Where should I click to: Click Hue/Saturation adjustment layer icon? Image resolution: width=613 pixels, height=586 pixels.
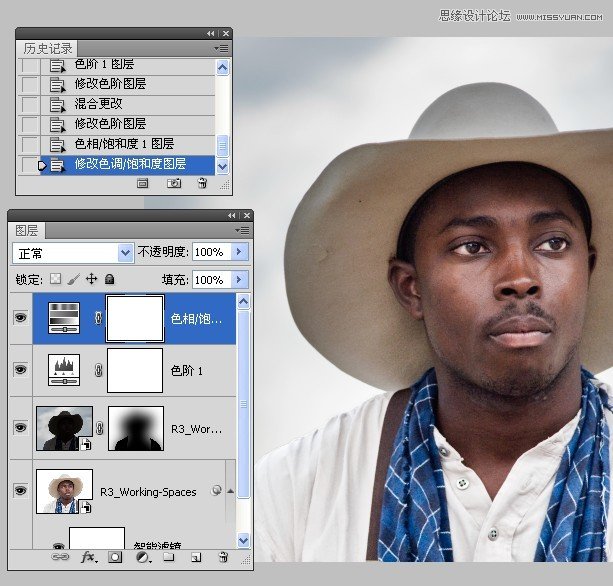pyautogui.click(x=64, y=318)
